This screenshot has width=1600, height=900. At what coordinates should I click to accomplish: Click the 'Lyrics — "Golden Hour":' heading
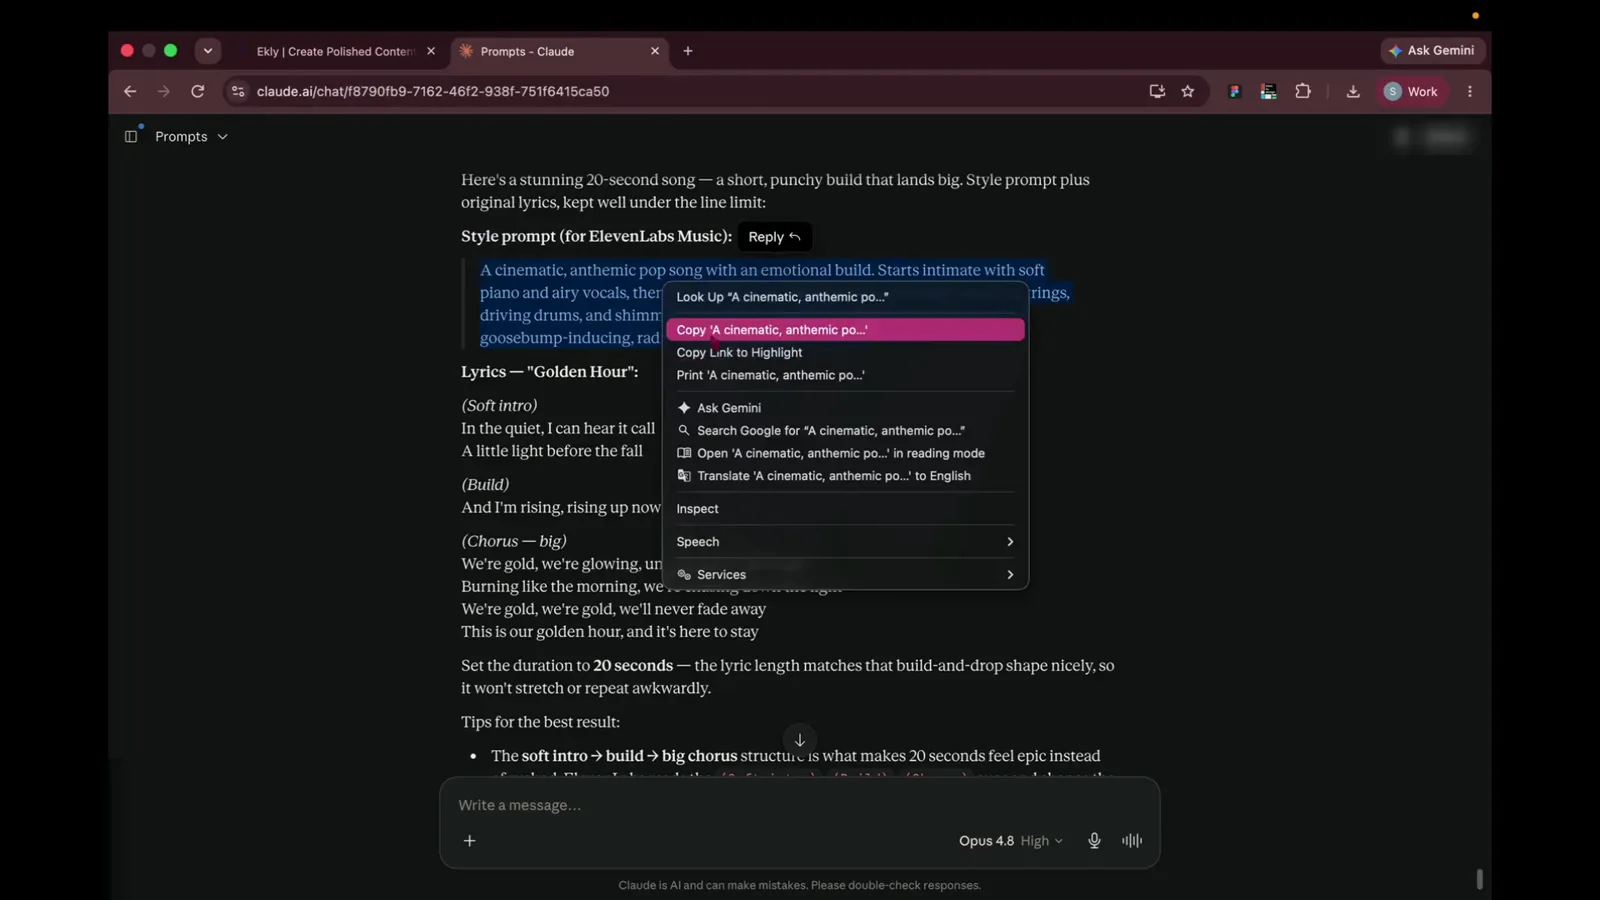point(550,372)
